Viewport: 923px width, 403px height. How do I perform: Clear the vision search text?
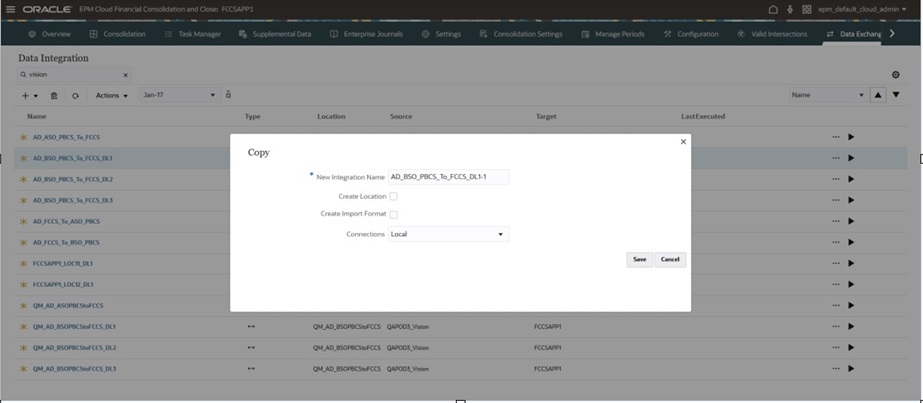tap(125, 75)
